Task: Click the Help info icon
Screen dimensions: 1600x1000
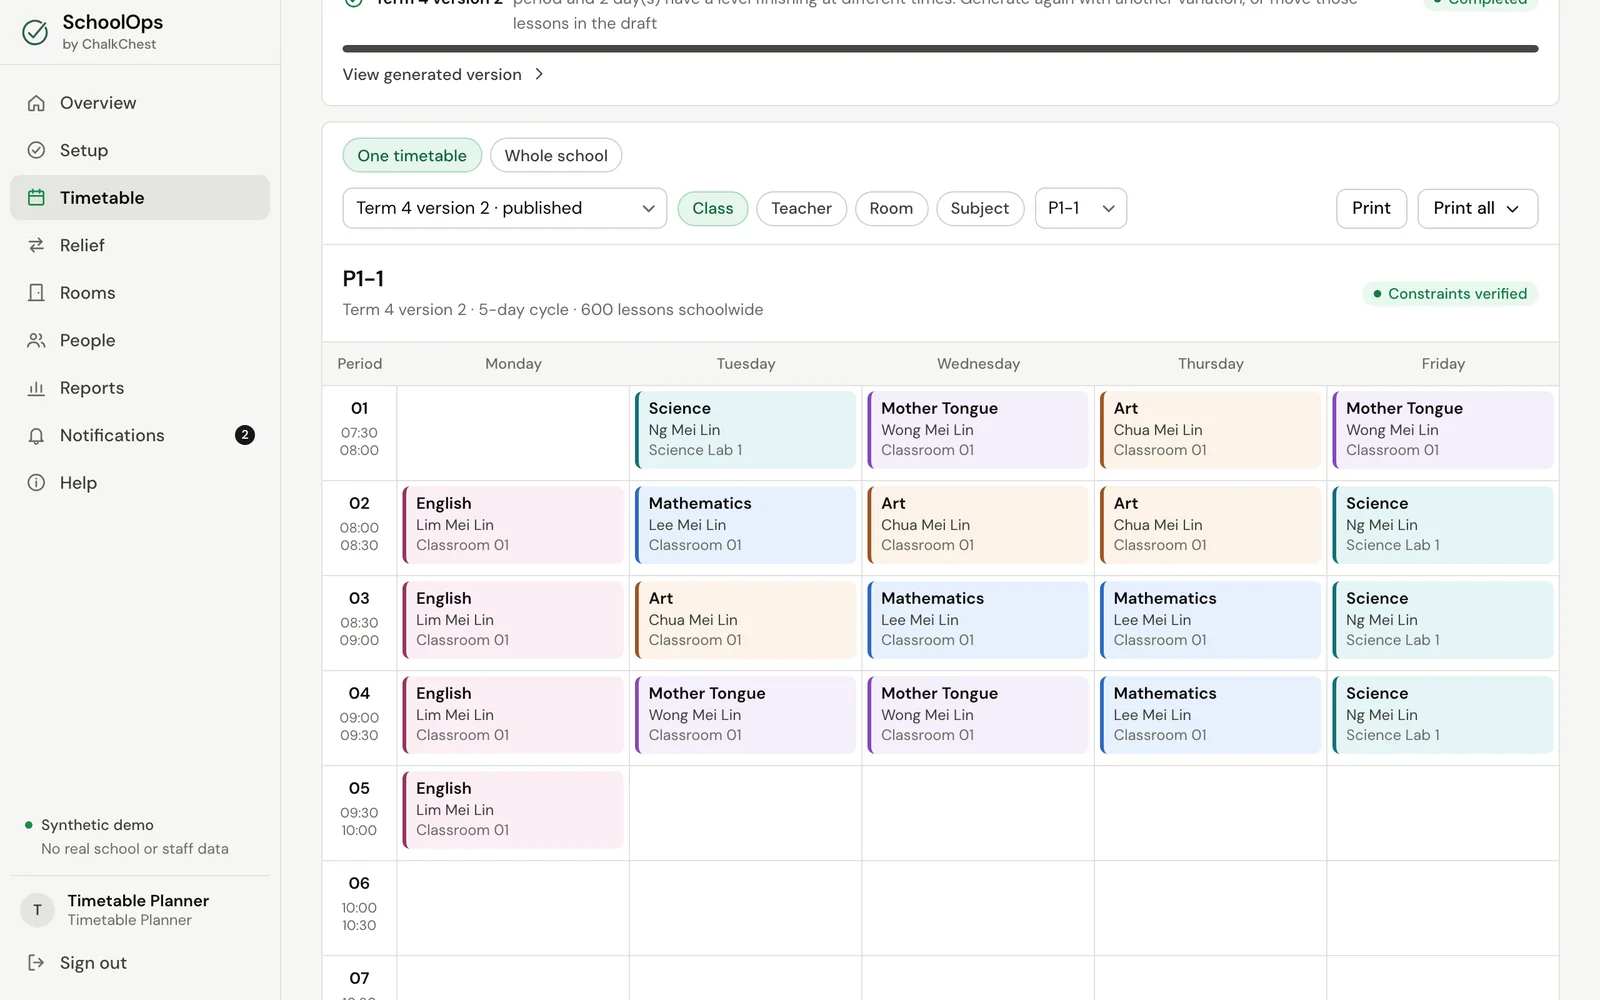Action: (36, 483)
